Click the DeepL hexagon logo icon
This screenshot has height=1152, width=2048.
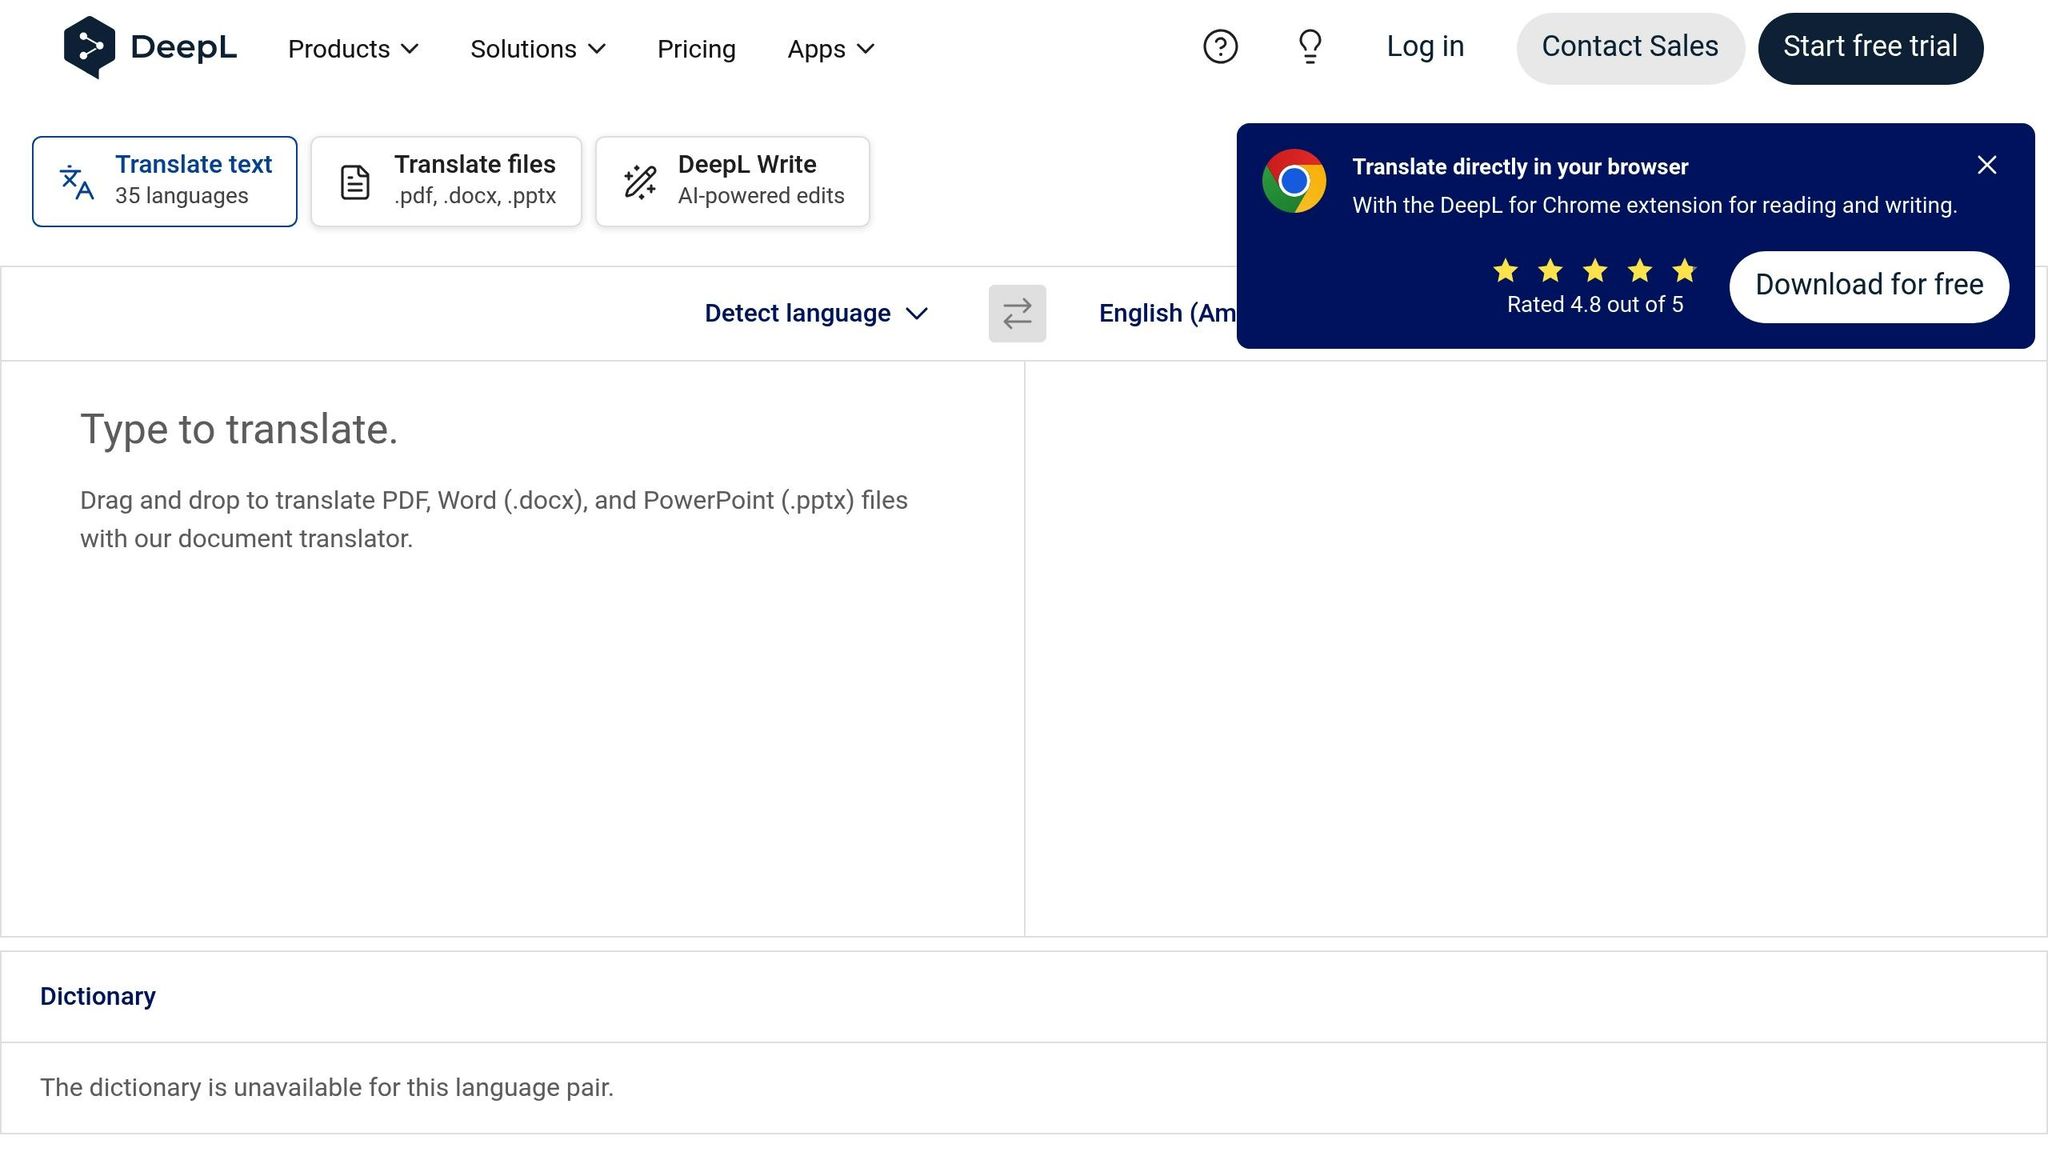coord(89,47)
